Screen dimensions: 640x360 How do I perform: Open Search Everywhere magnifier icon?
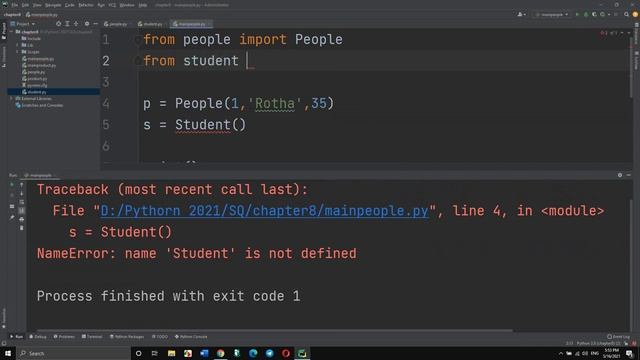click(x=626, y=14)
